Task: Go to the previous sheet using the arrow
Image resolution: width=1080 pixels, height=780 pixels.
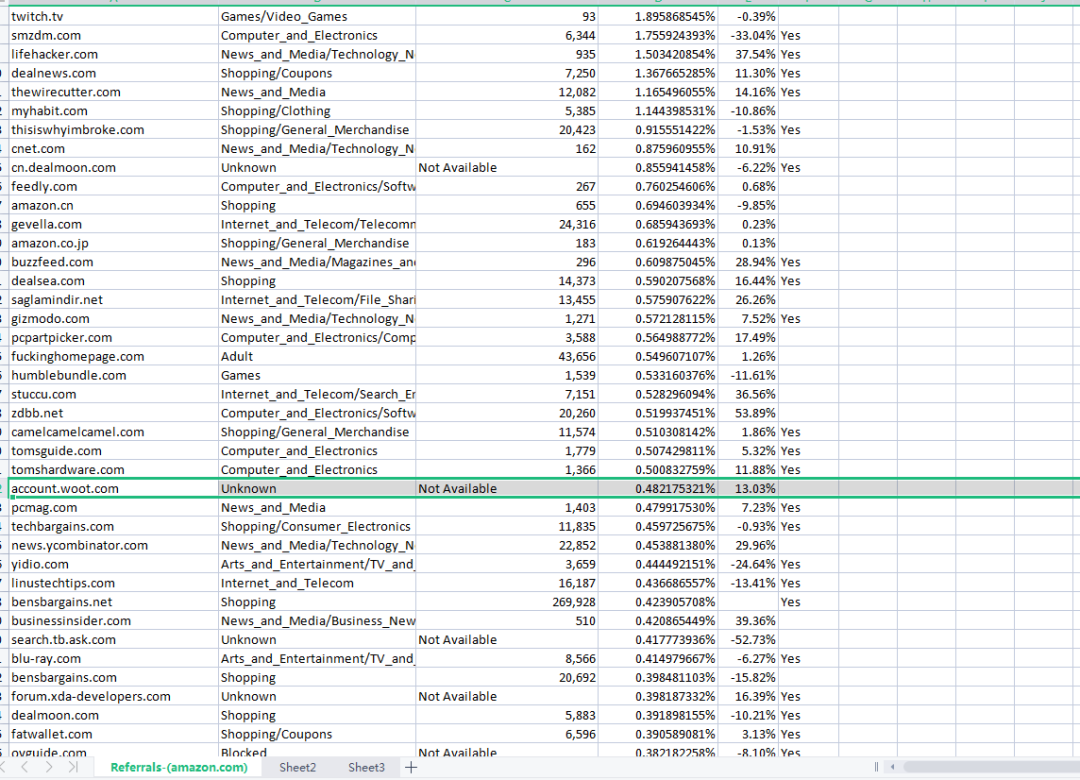Action: point(25,767)
